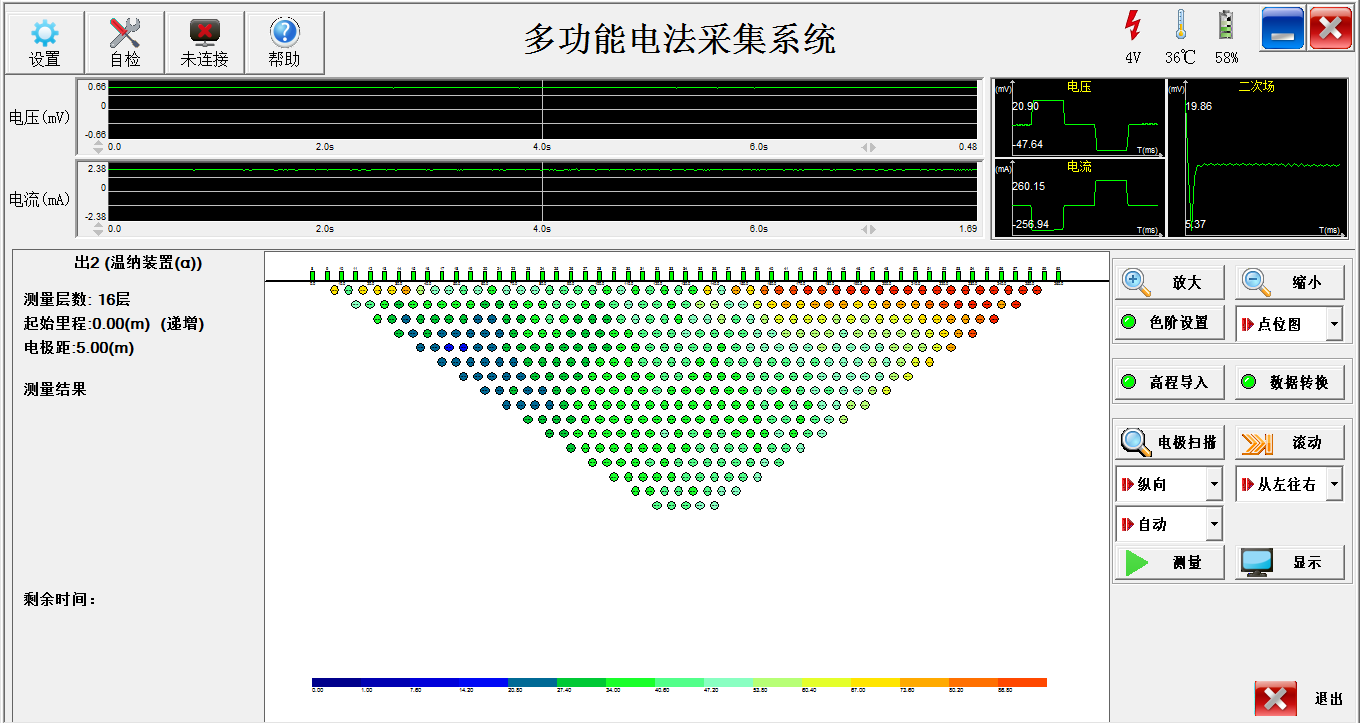Image resolution: width=1360 pixels, height=723 pixels.
Task: Open the 设置 settings gear button
Action: pyautogui.click(x=45, y=43)
